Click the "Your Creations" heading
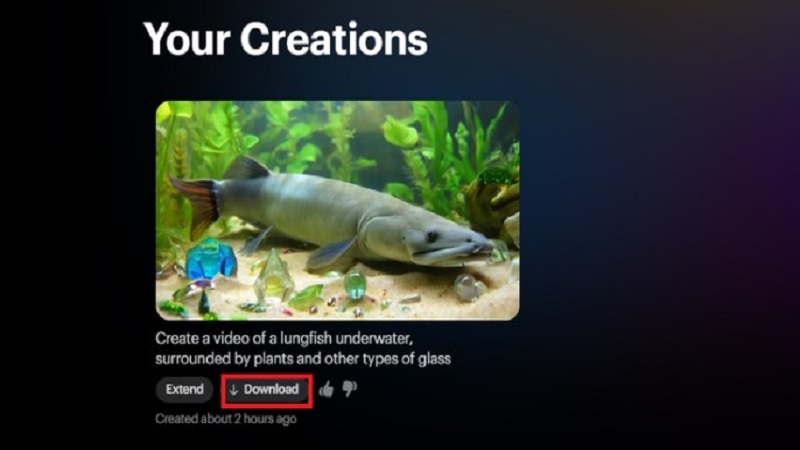Image resolution: width=800 pixels, height=450 pixels. 285,39
